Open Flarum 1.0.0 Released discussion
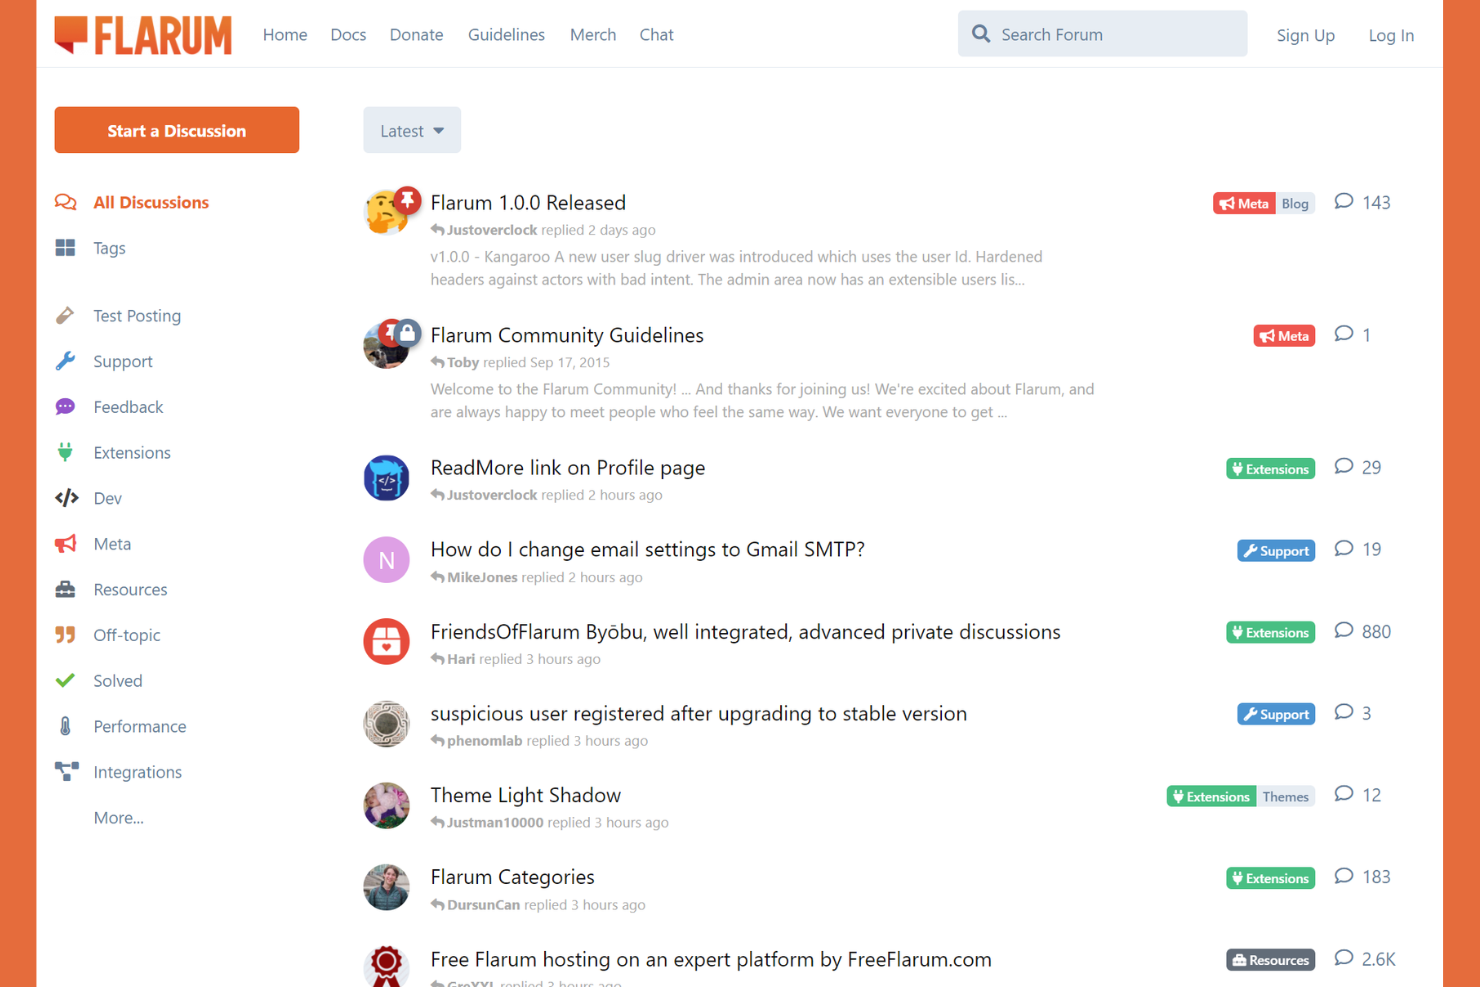1480x987 pixels. tap(528, 202)
